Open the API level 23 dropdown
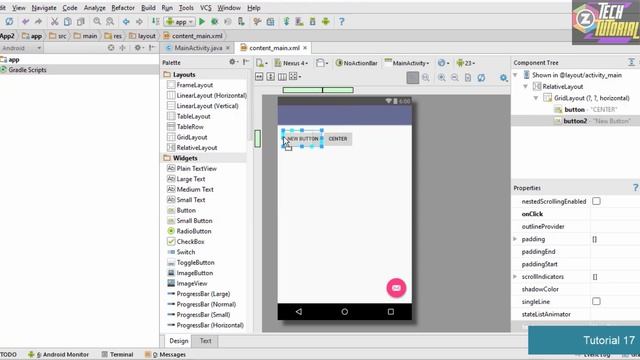Screen dimensions: 640x360 point(466,63)
